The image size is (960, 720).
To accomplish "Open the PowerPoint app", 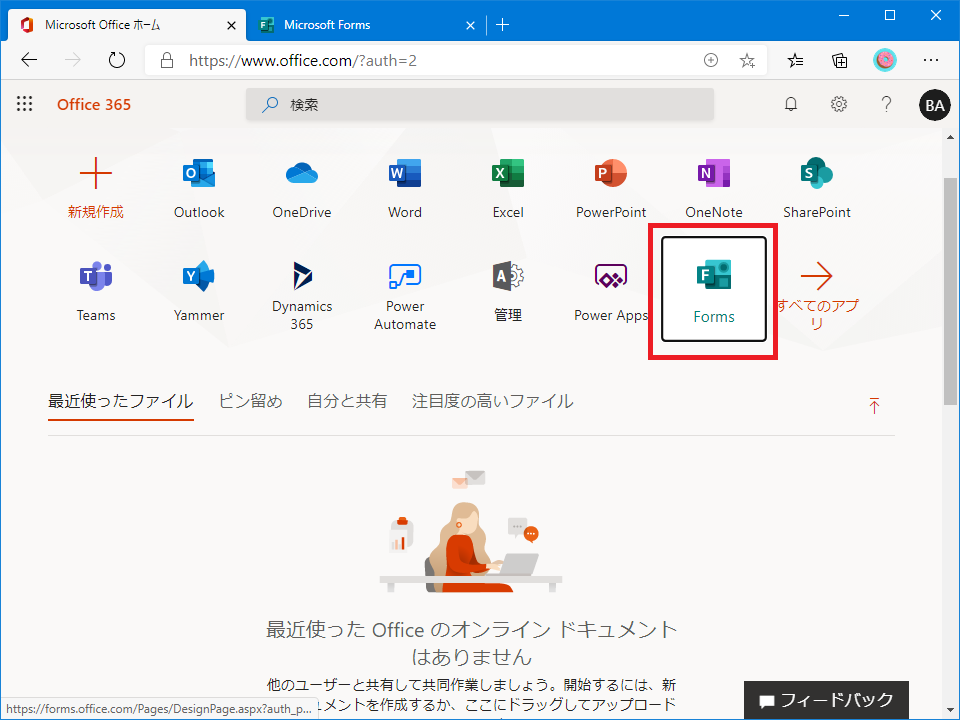I will click(x=610, y=189).
